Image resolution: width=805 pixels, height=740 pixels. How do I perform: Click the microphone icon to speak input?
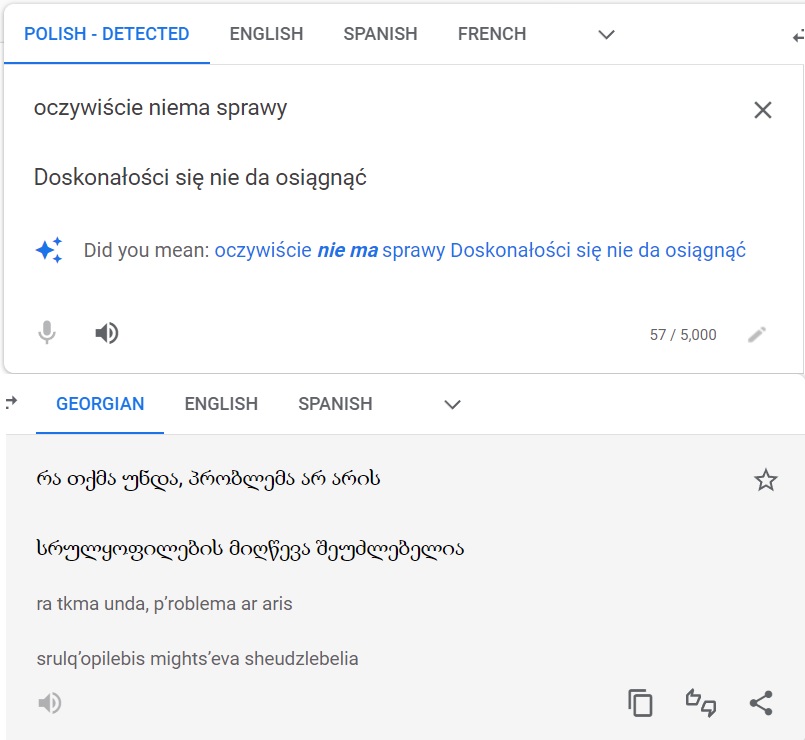46,332
